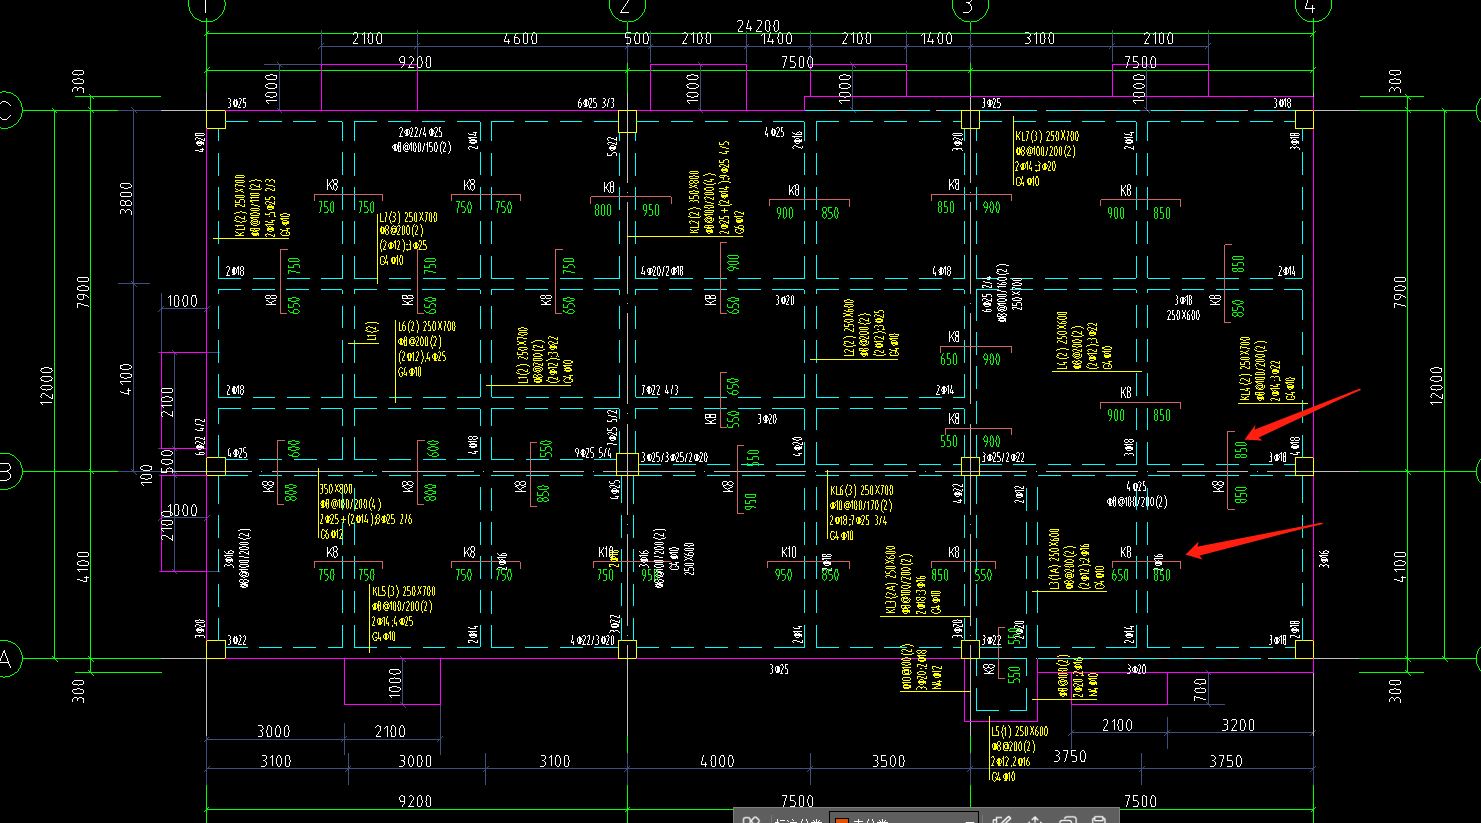
Task: Click the 3200 dimension text
Action: (1238, 726)
